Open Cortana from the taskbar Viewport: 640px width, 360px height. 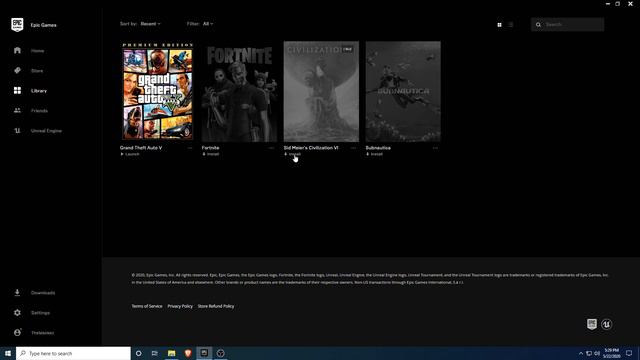click(138, 353)
